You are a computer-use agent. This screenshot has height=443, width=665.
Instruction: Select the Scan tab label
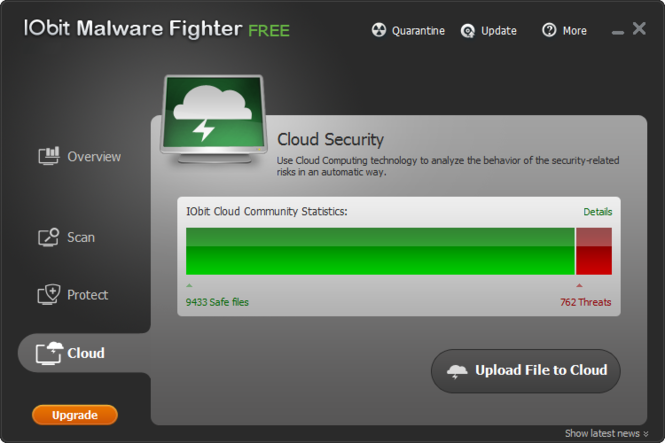[x=81, y=237]
